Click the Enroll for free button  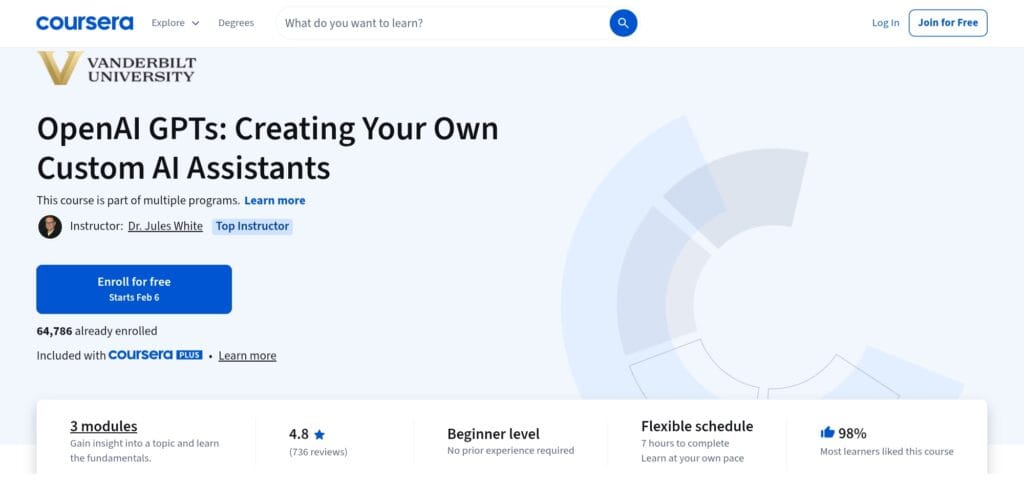click(x=134, y=289)
